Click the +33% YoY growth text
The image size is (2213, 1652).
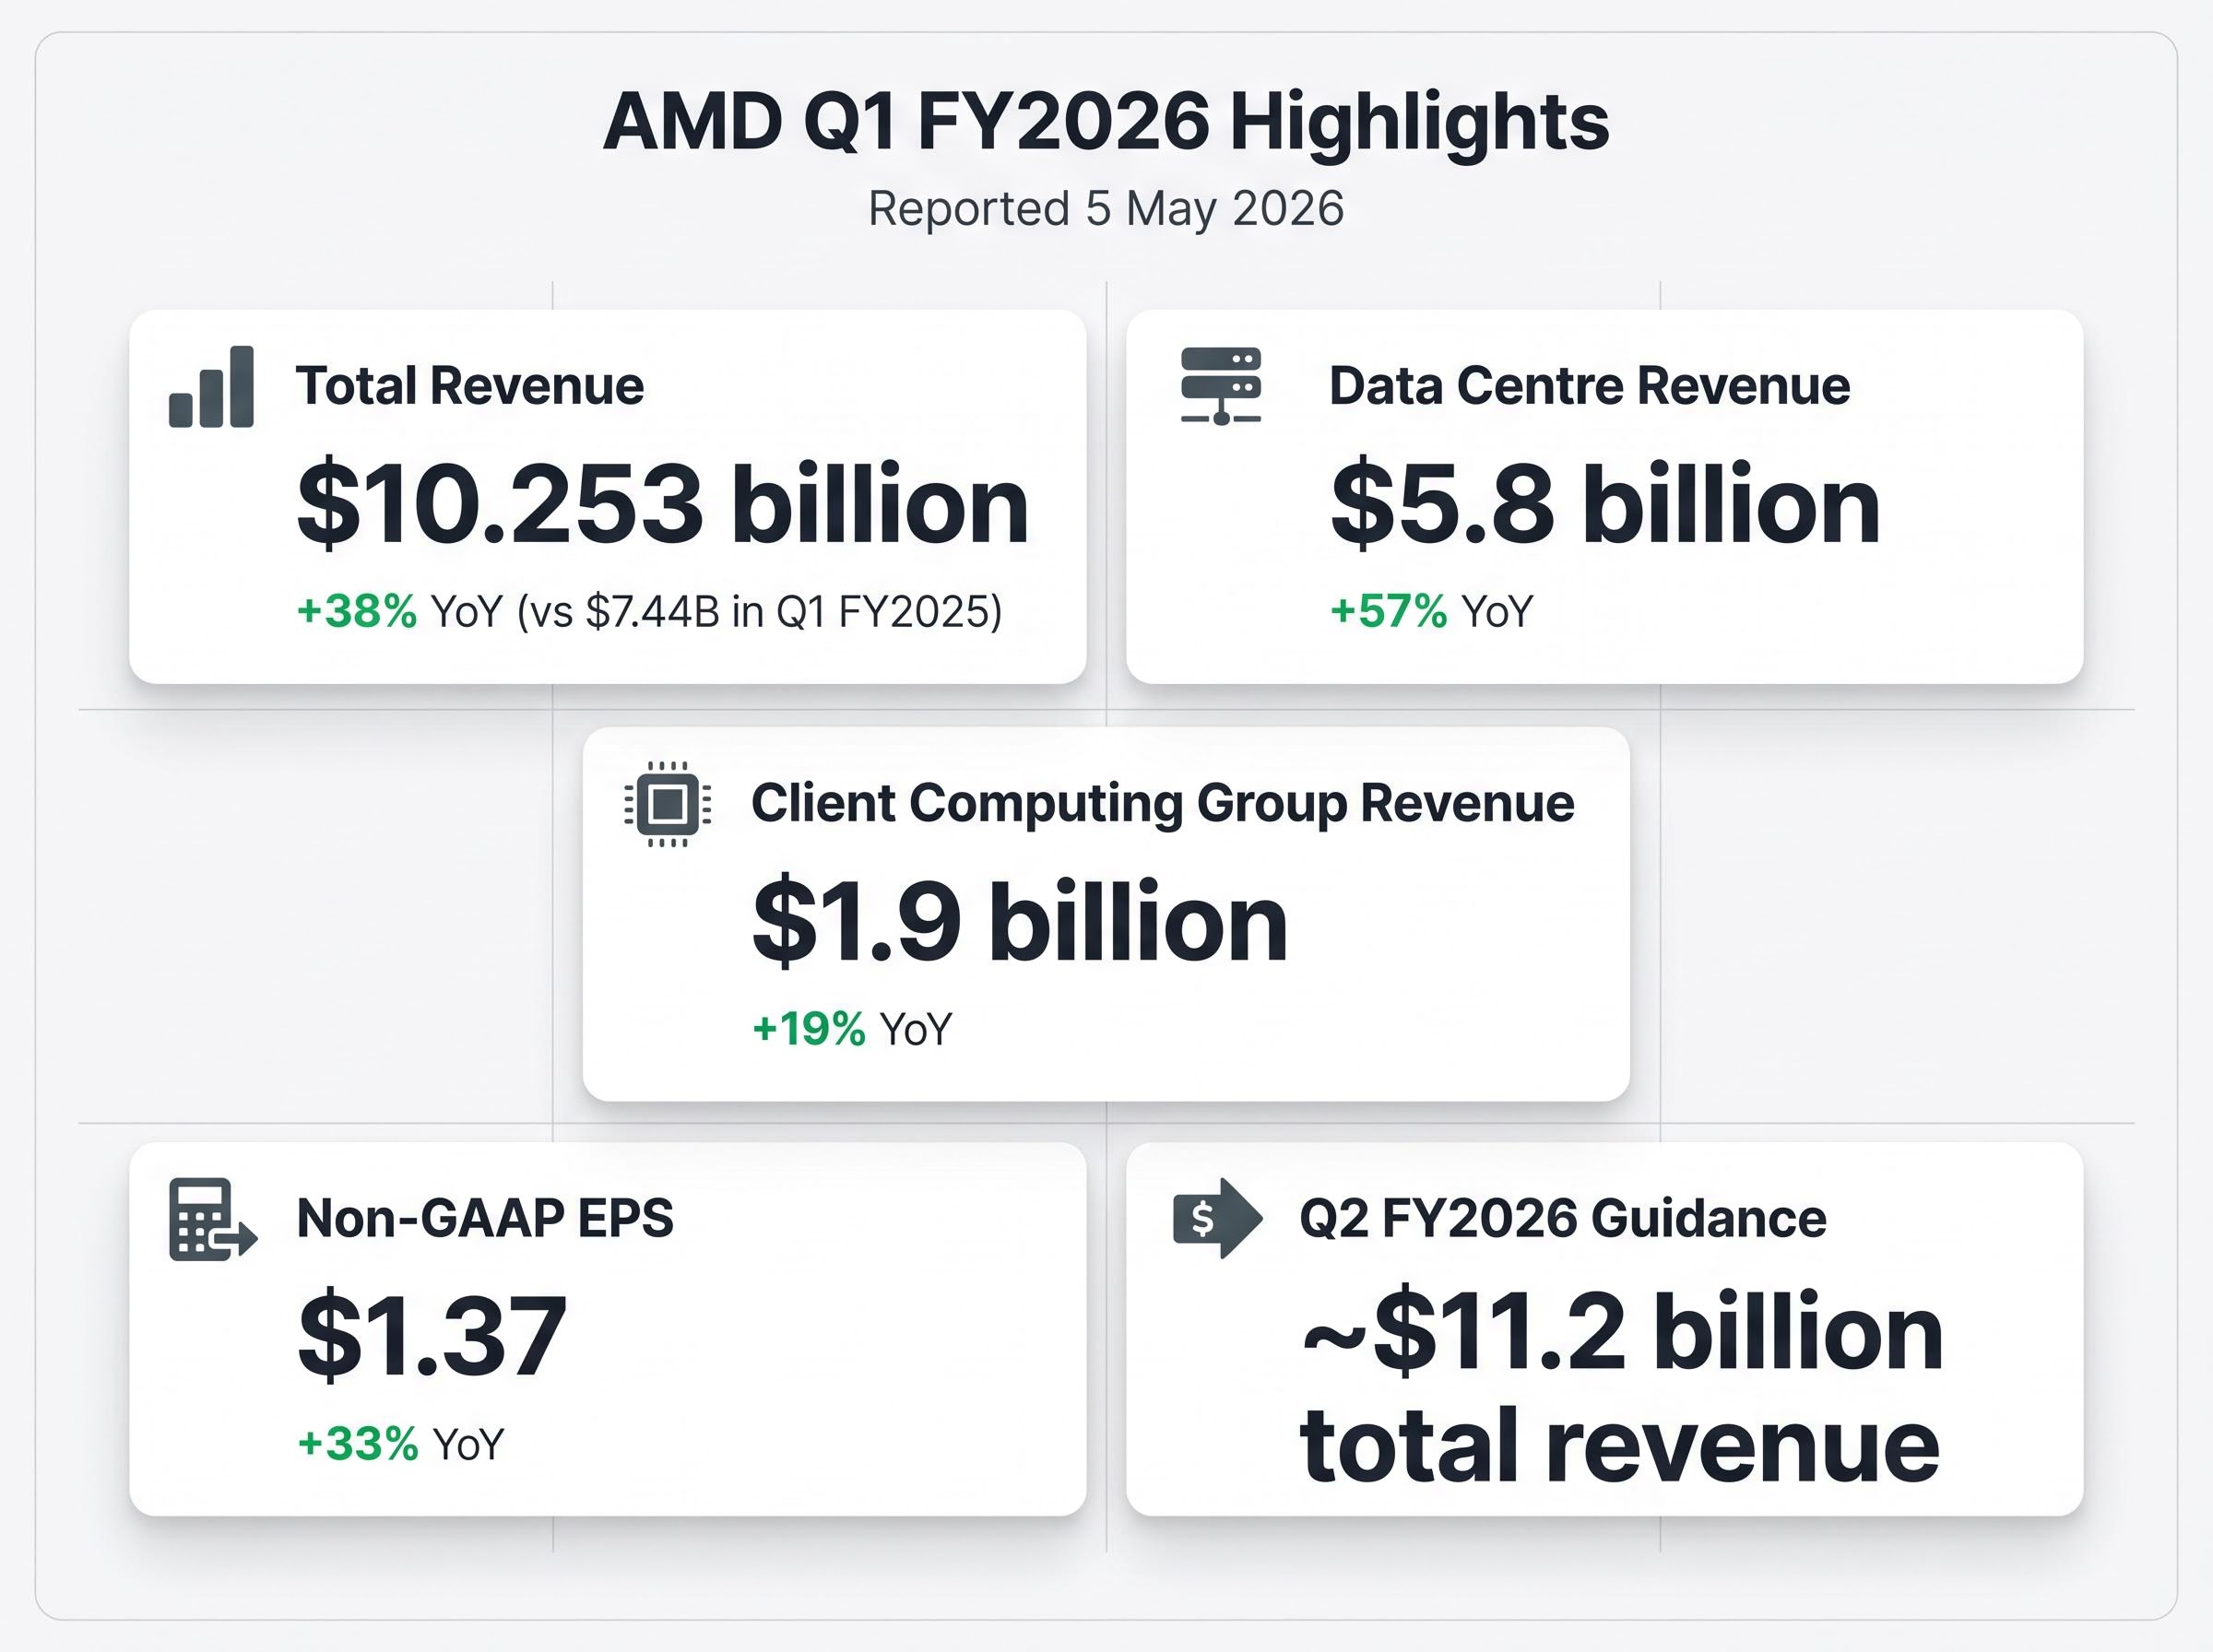[x=401, y=1444]
